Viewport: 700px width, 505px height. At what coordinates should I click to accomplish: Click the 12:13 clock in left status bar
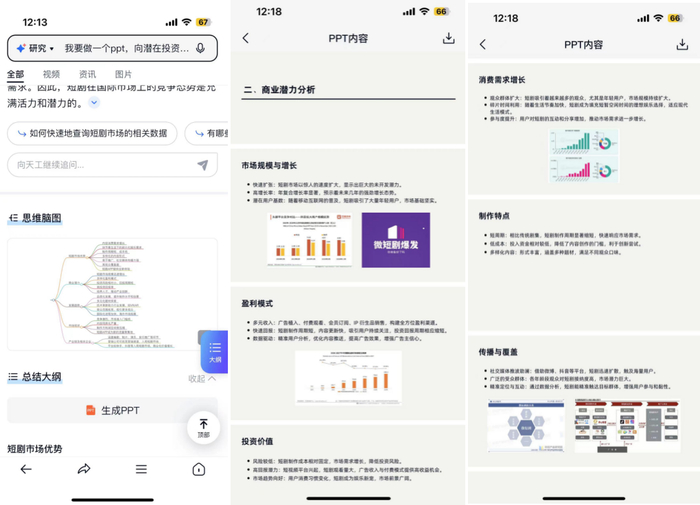(35, 22)
